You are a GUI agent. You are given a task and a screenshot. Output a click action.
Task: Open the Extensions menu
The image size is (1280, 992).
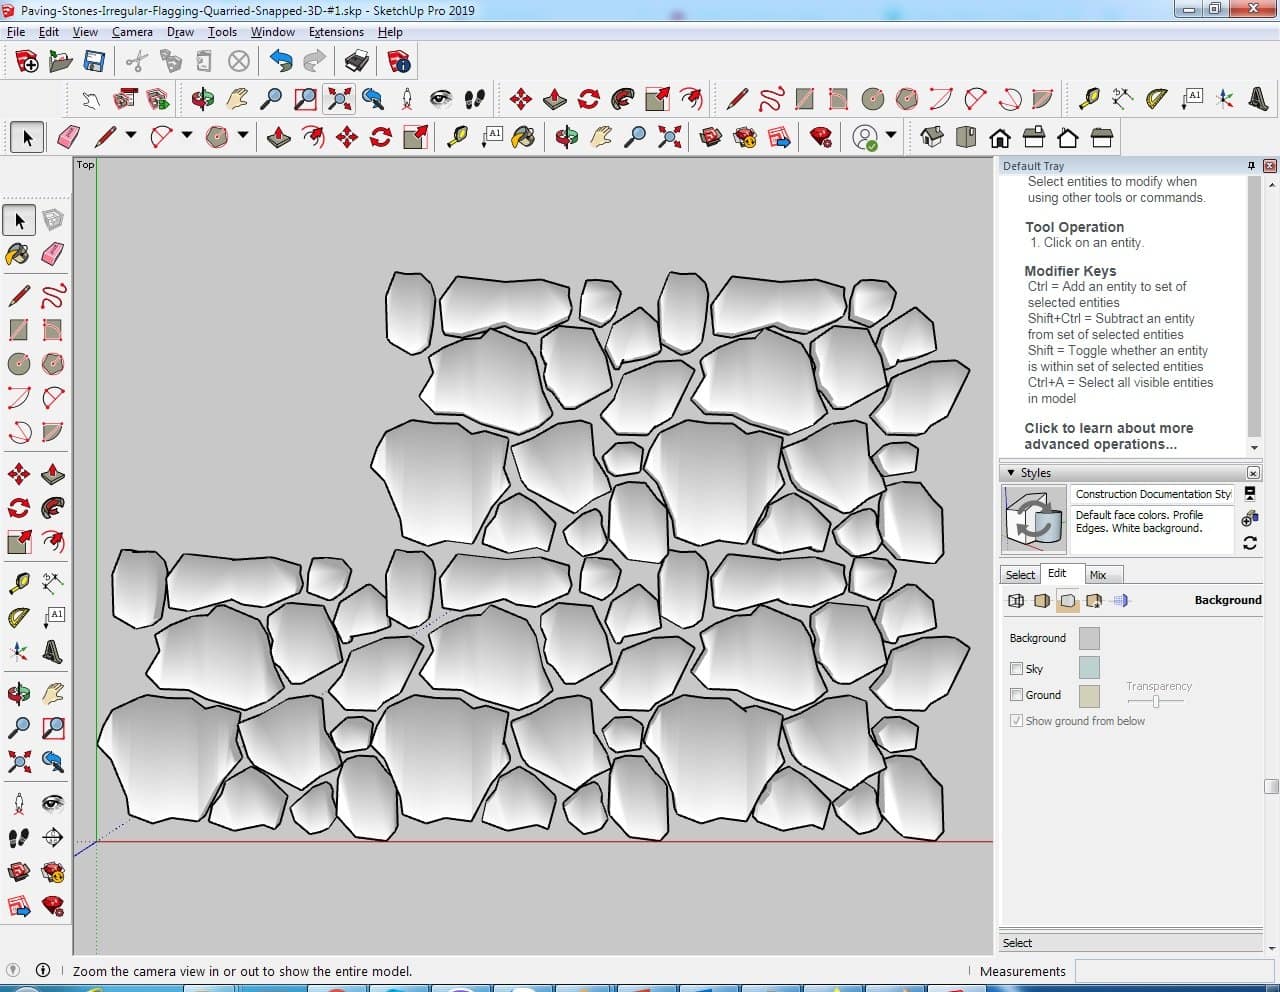pyautogui.click(x=336, y=32)
